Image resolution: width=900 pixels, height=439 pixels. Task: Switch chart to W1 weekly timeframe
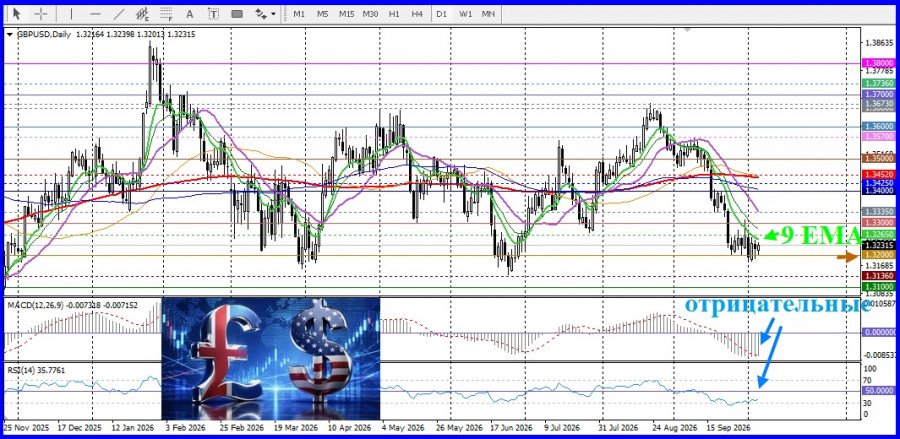click(x=465, y=13)
